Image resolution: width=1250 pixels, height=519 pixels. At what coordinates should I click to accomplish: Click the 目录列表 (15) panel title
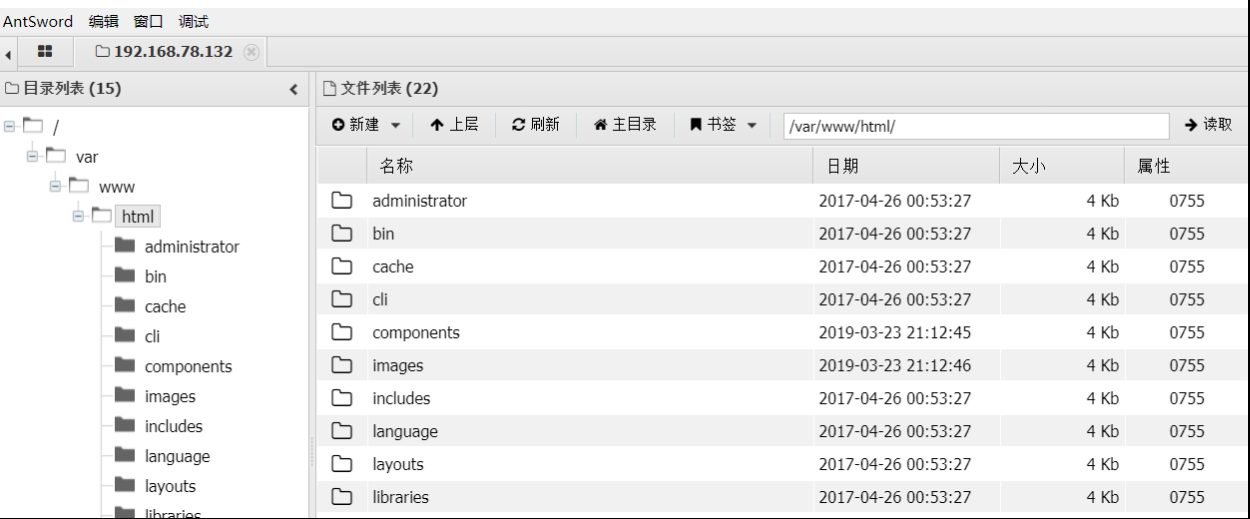click(x=64, y=89)
